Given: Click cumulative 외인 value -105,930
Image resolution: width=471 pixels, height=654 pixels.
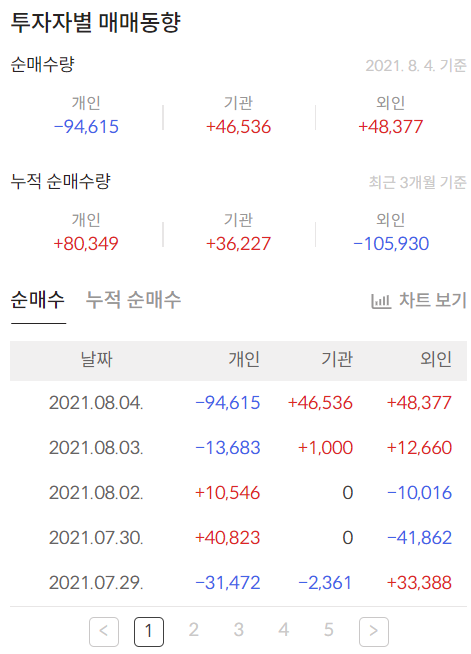Looking at the screenshot, I should pos(391,244).
